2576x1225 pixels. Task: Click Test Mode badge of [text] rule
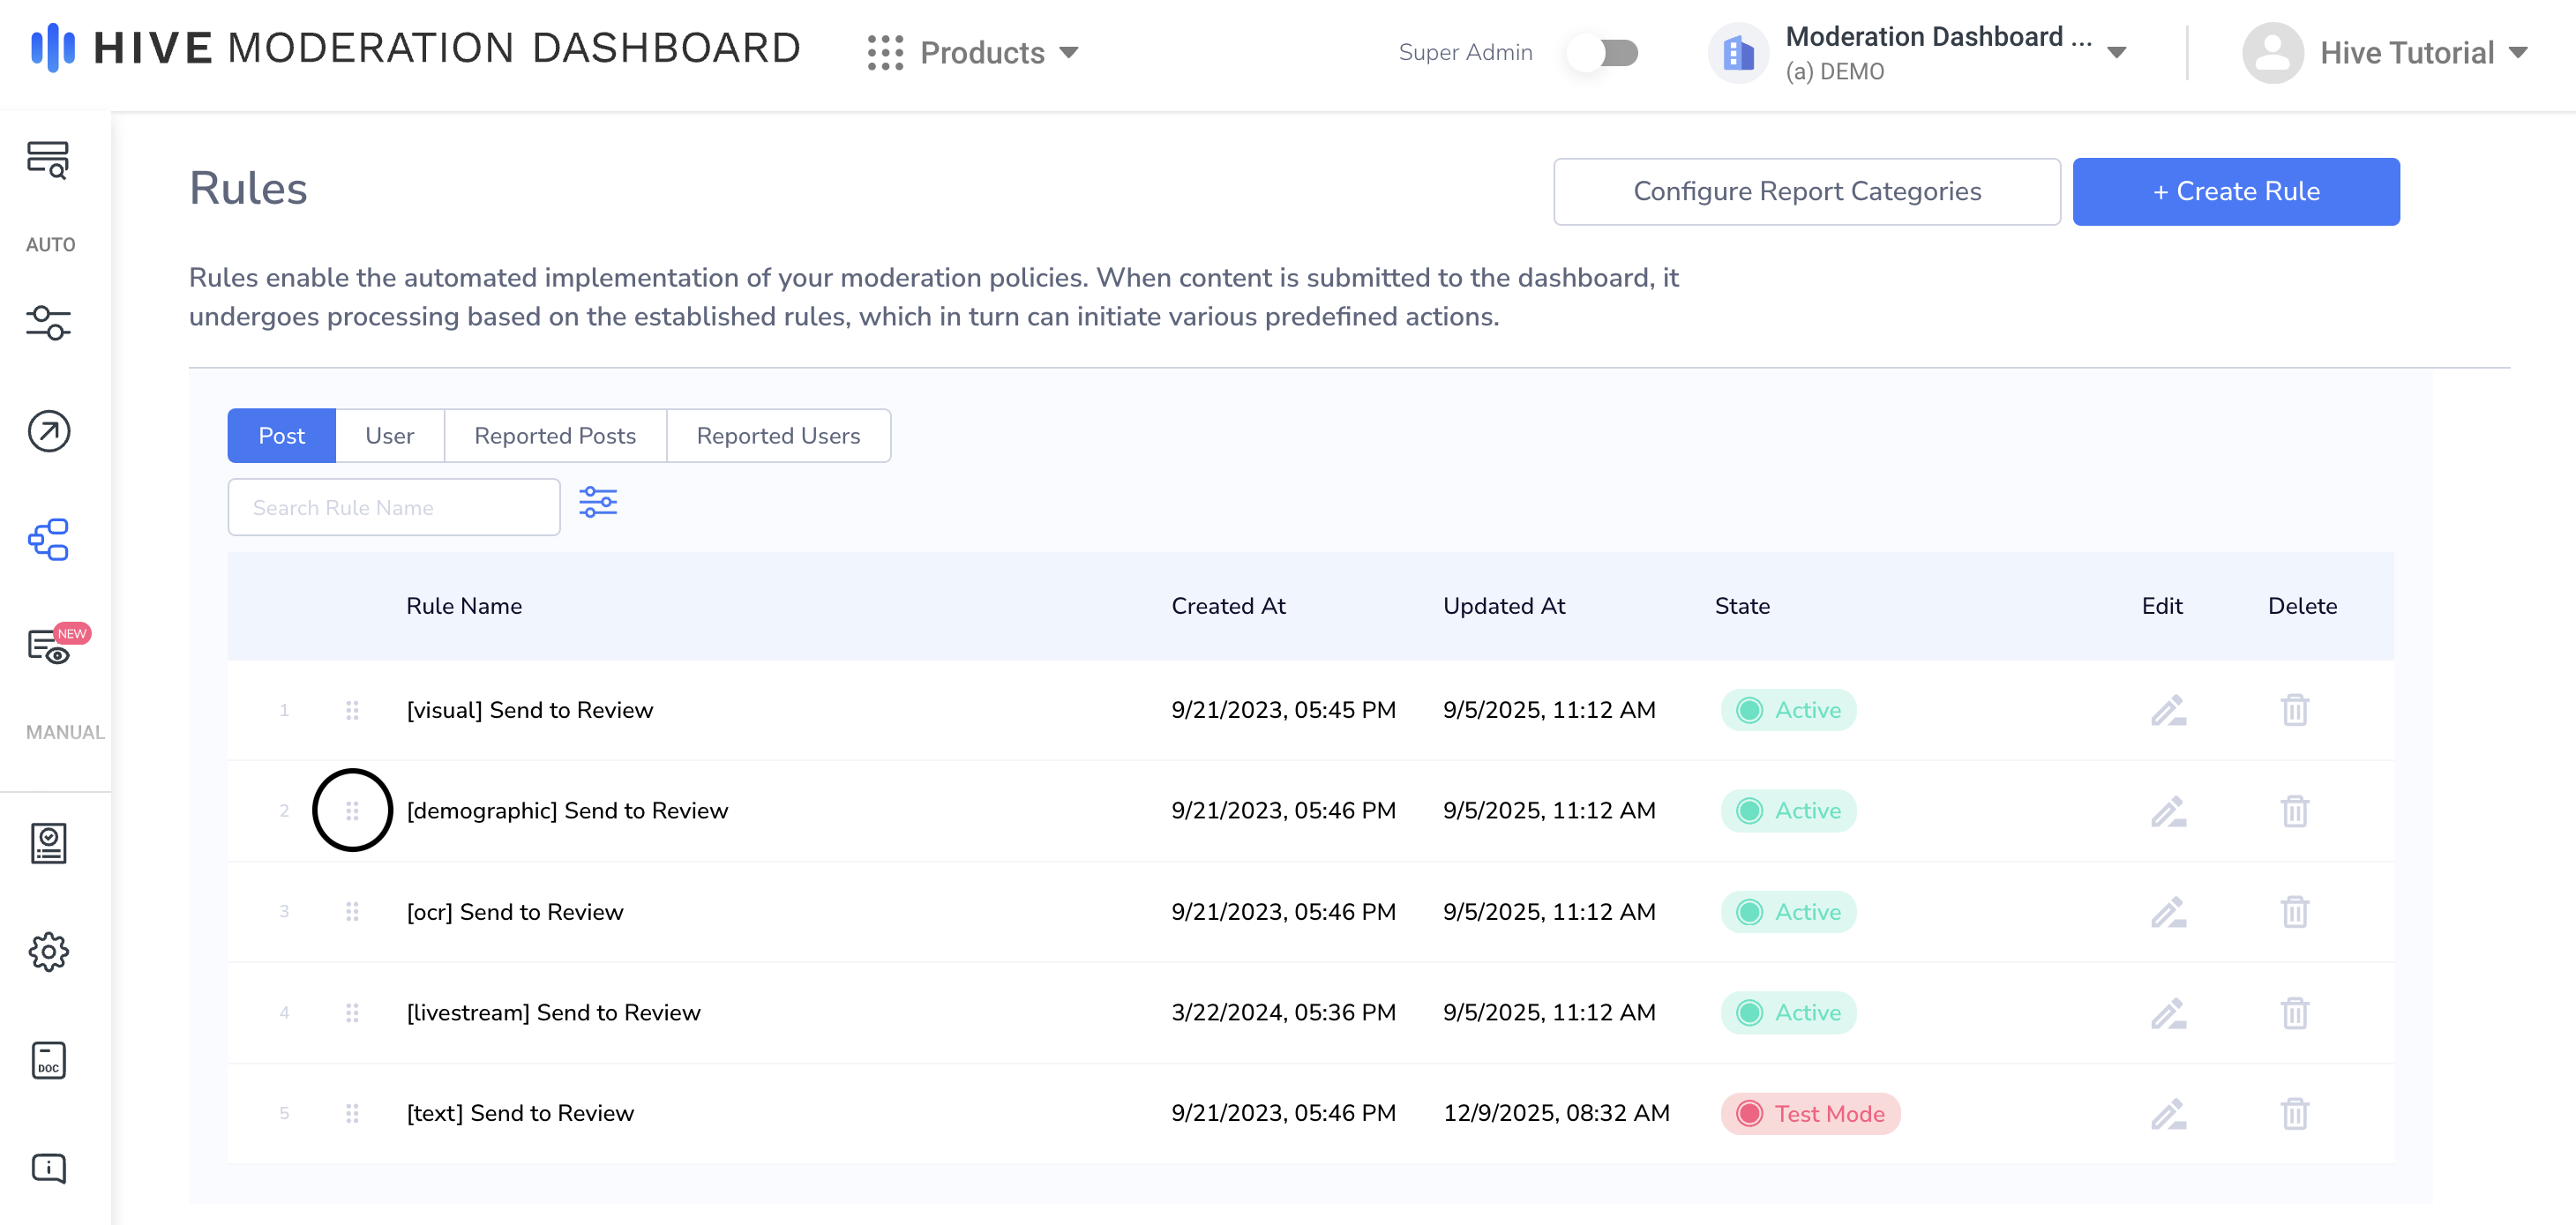pyautogui.click(x=1810, y=1113)
